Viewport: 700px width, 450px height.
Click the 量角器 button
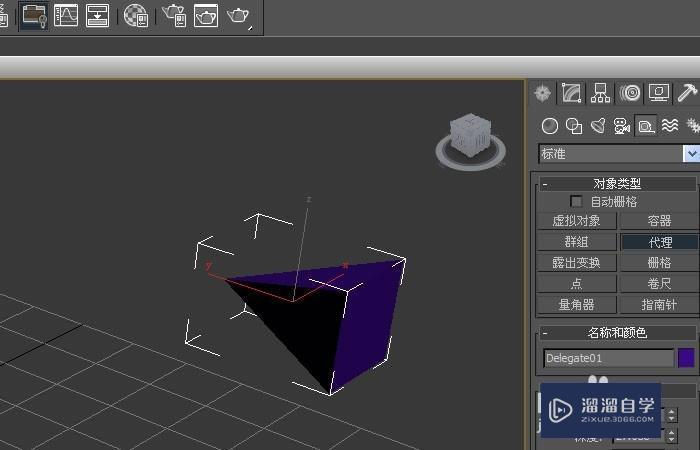576,305
